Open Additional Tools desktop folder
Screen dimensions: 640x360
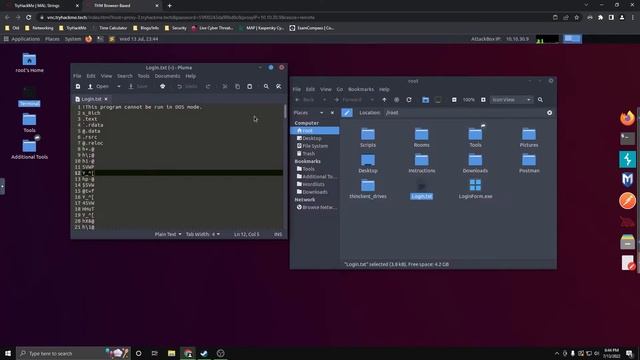point(29,149)
